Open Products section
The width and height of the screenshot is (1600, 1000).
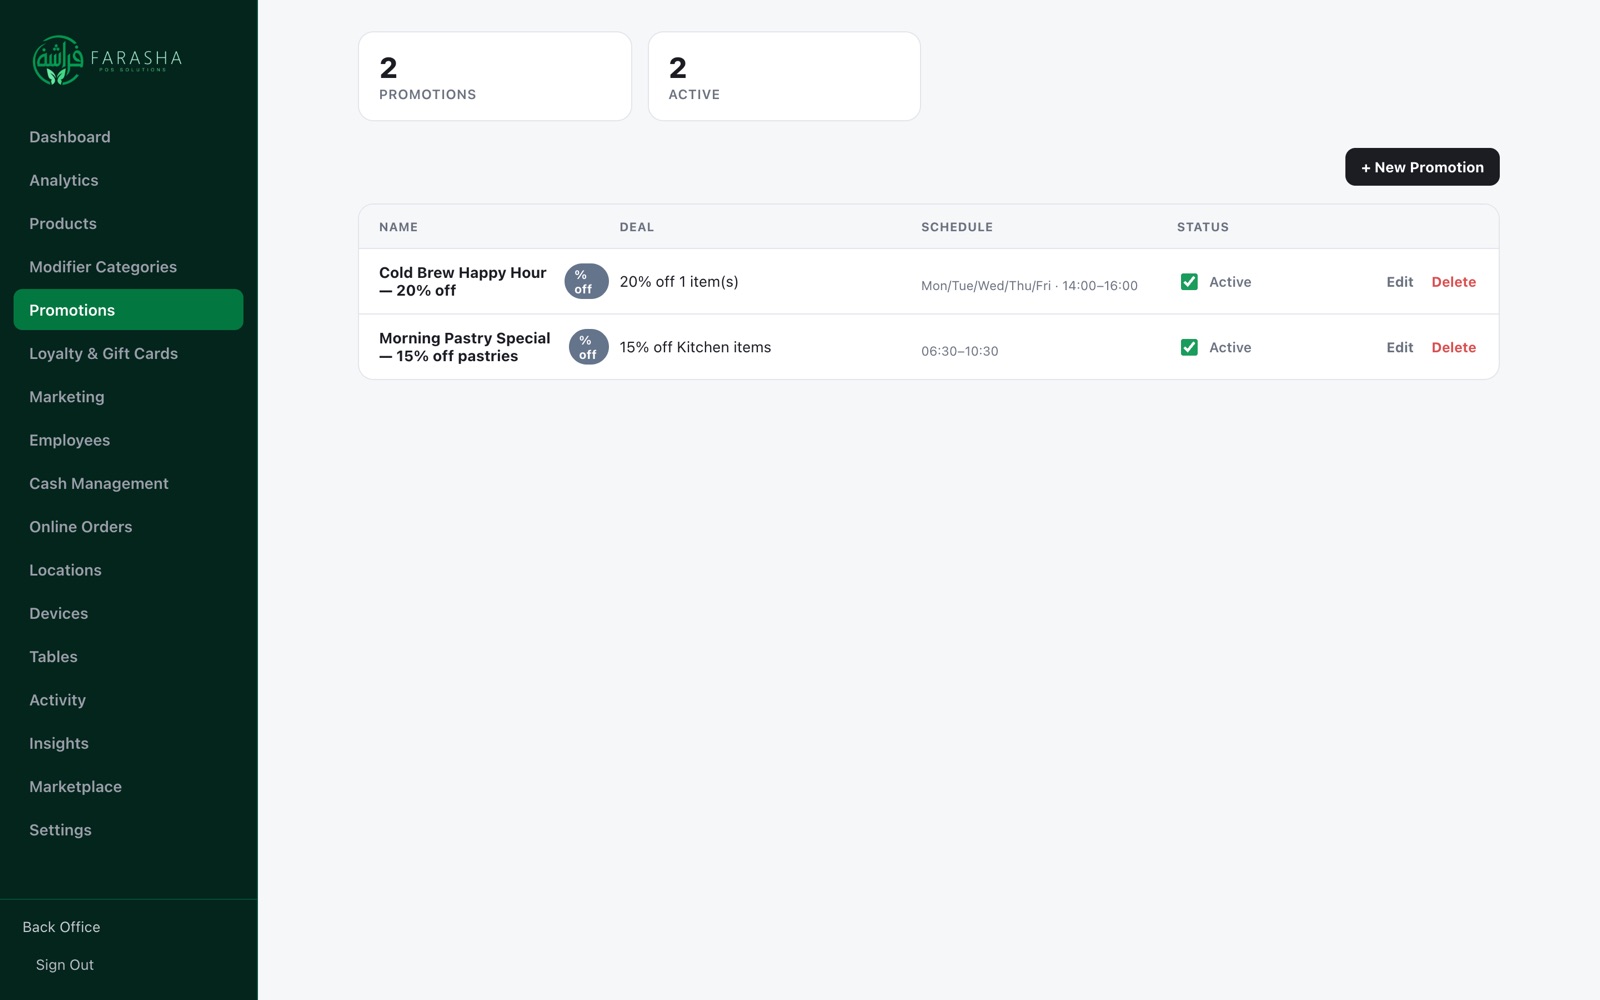[128, 223]
